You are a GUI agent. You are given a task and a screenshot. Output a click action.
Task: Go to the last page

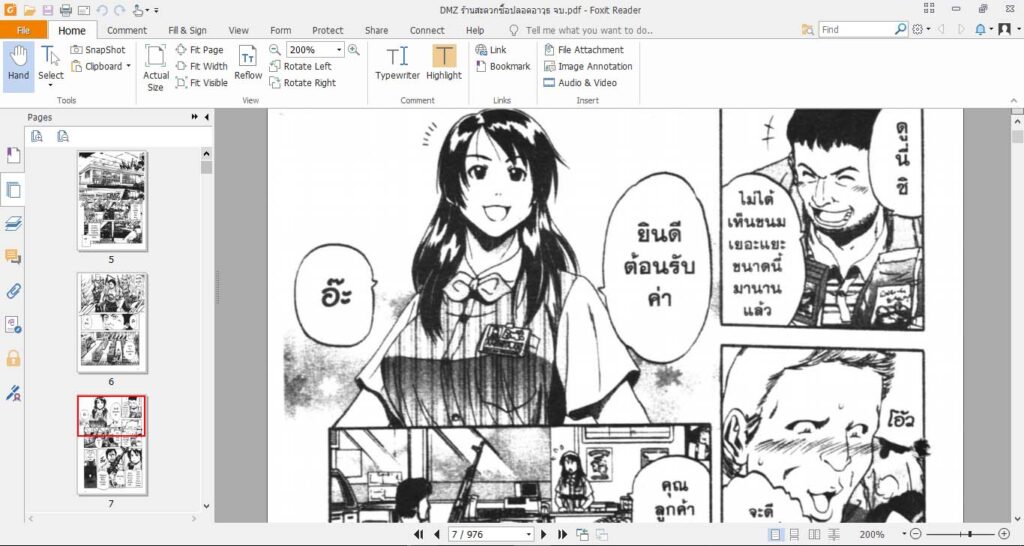coord(562,534)
